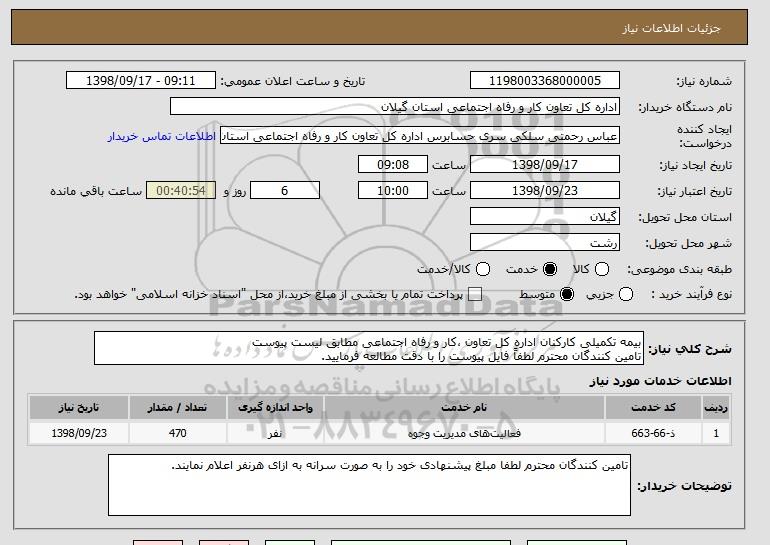
Task: Choose the جزیی purchase type radio
Action: (626, 294)
